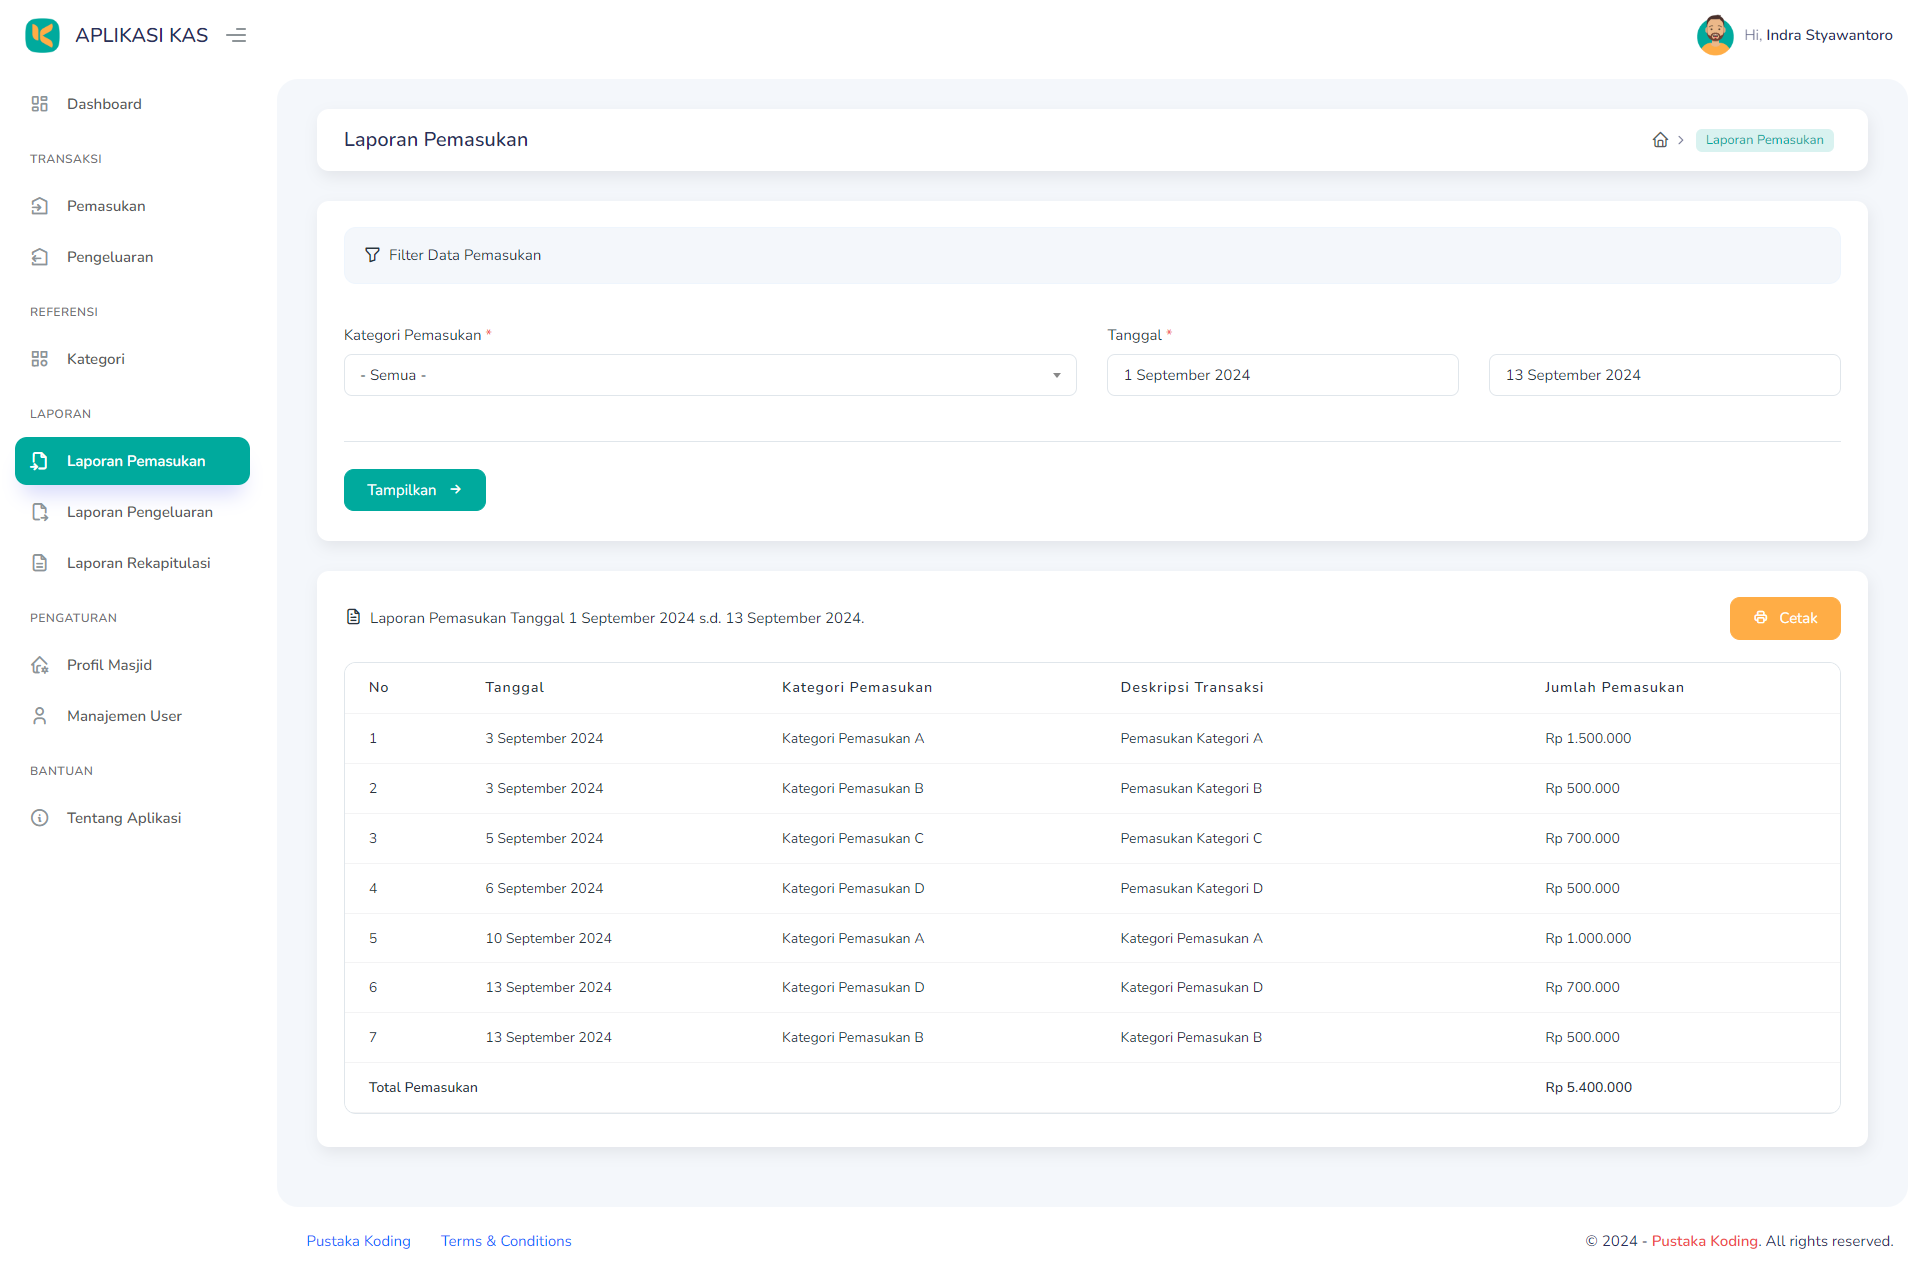Open Manajemen User via its user icon
The height and width of the screenshot is (1276, 1920).
40,715
